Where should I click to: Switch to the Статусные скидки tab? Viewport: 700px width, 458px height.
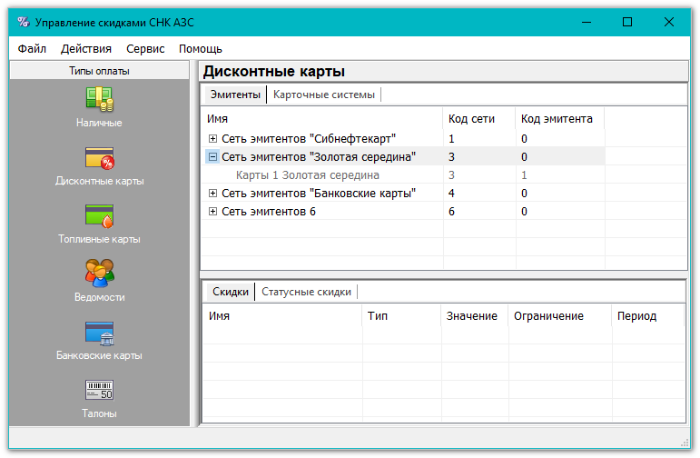tap(306, 292)
